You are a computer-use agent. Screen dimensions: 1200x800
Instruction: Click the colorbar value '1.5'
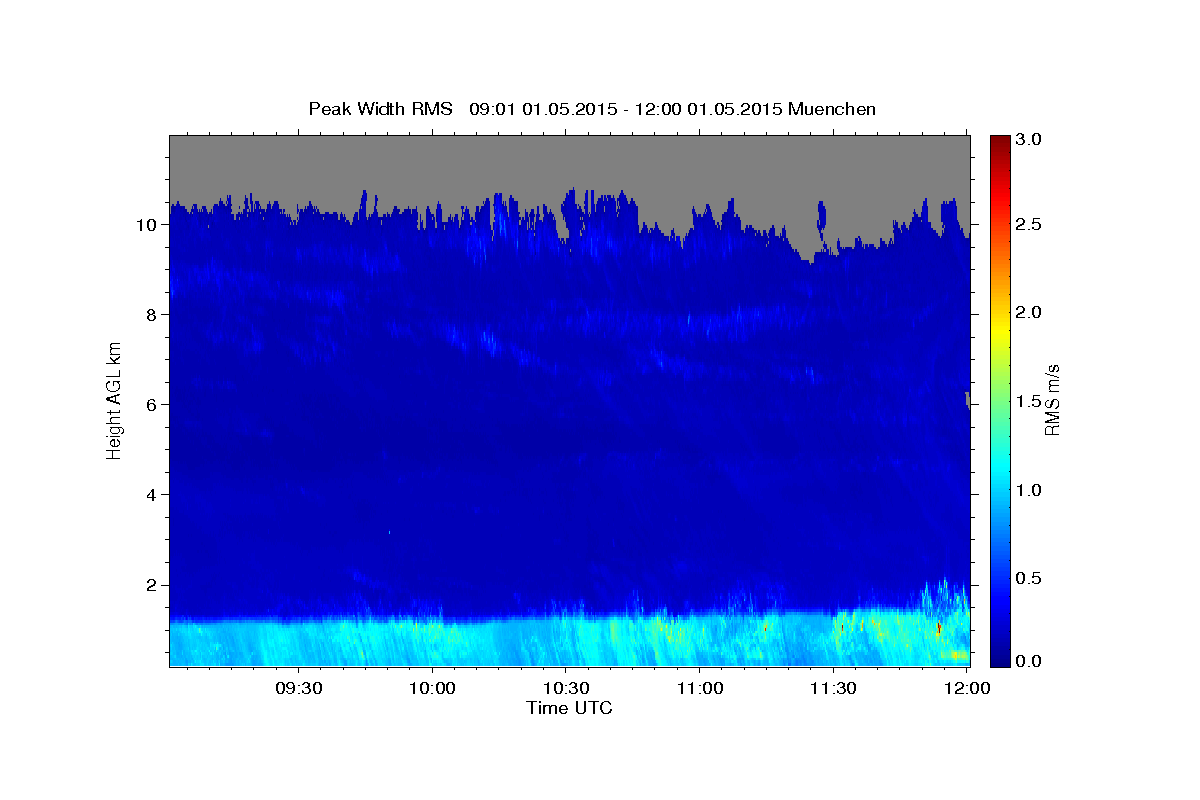pos(1030,400)
